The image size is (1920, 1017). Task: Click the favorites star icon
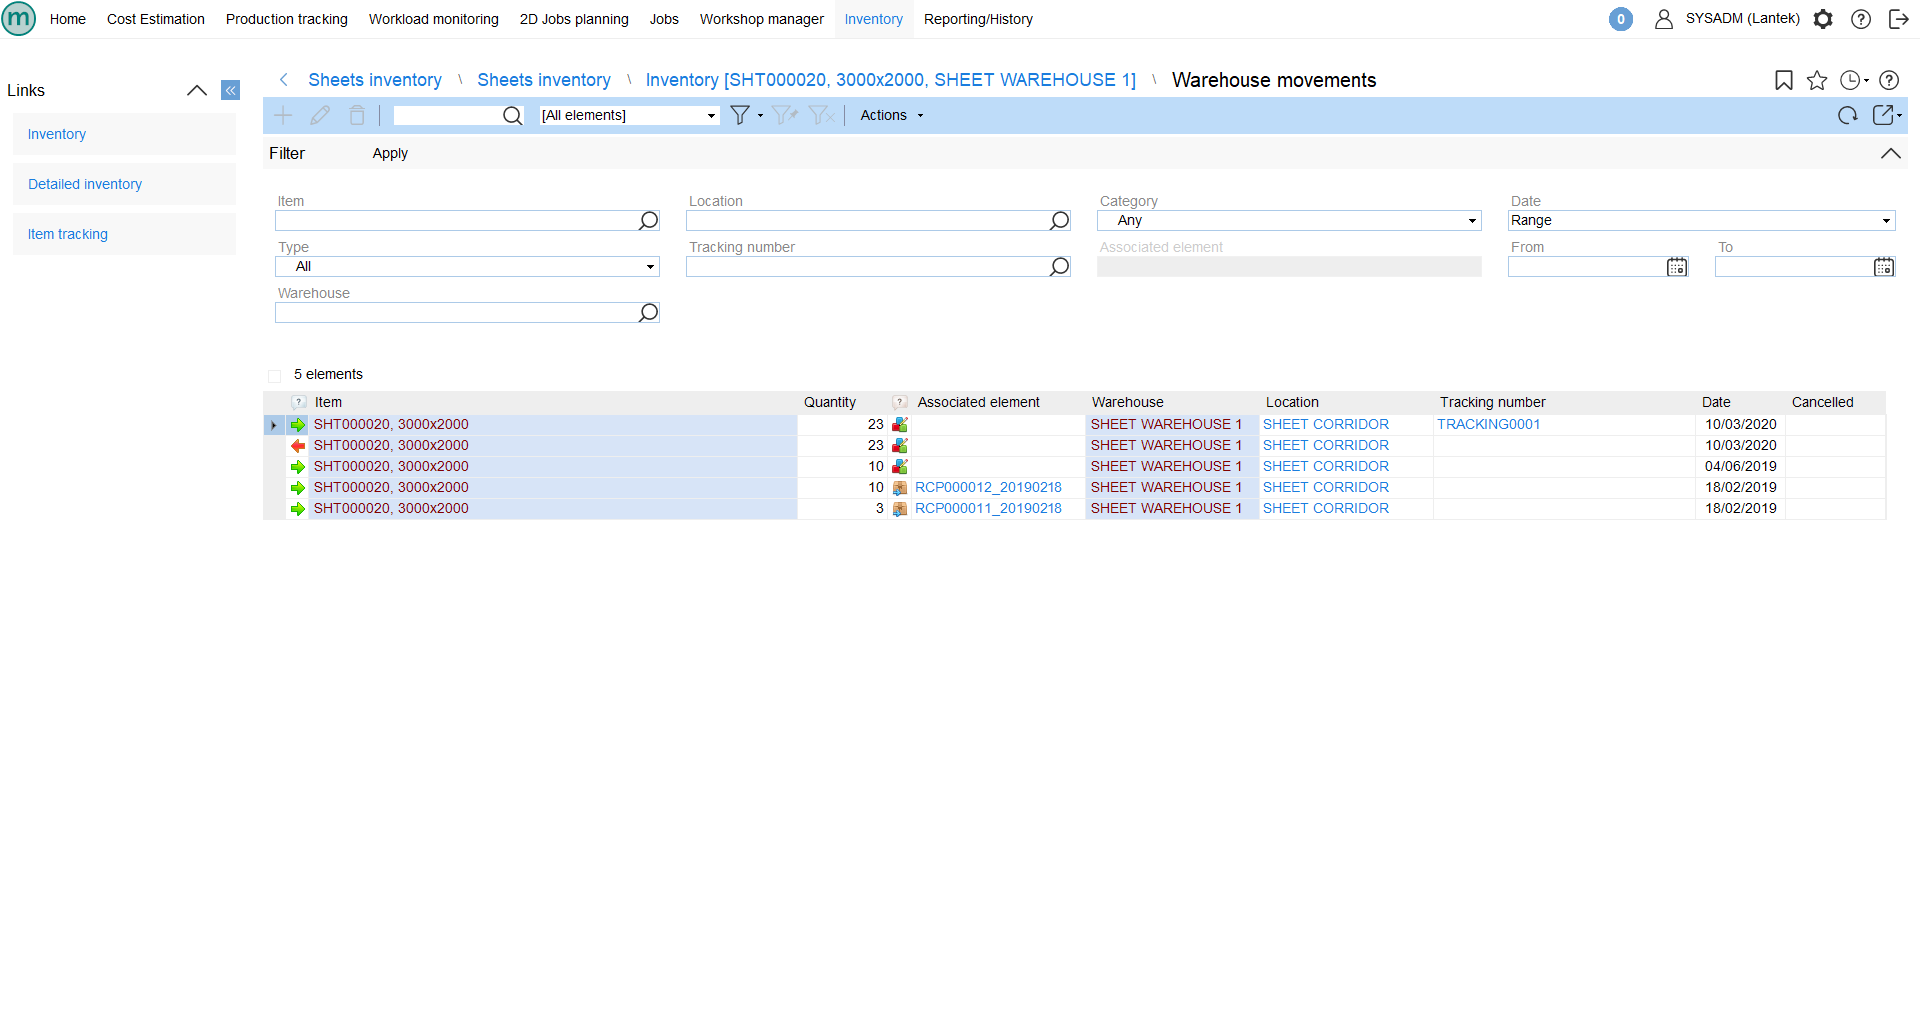point(1817,81)
